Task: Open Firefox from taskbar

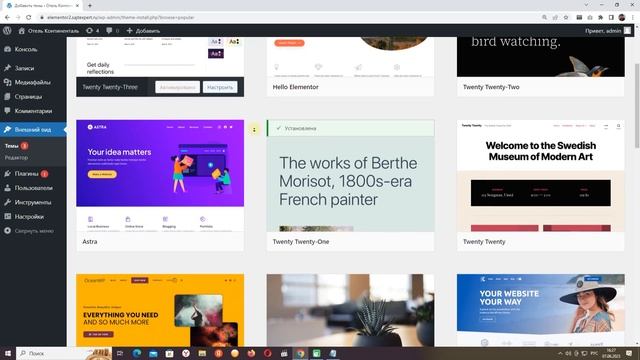Action: tap(251, 353)
